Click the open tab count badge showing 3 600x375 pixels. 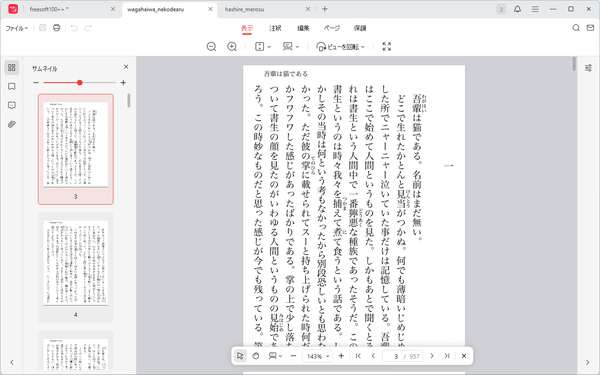(x=501, y=9)
